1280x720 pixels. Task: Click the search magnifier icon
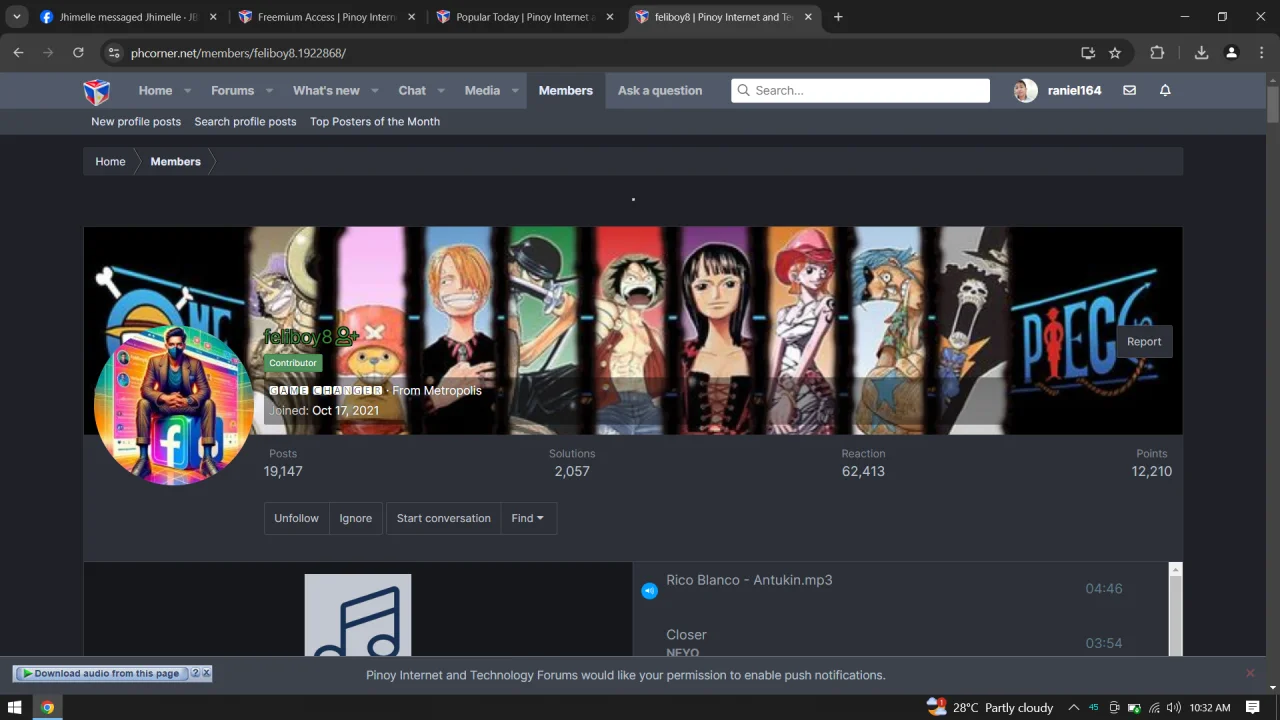point(743,90)
